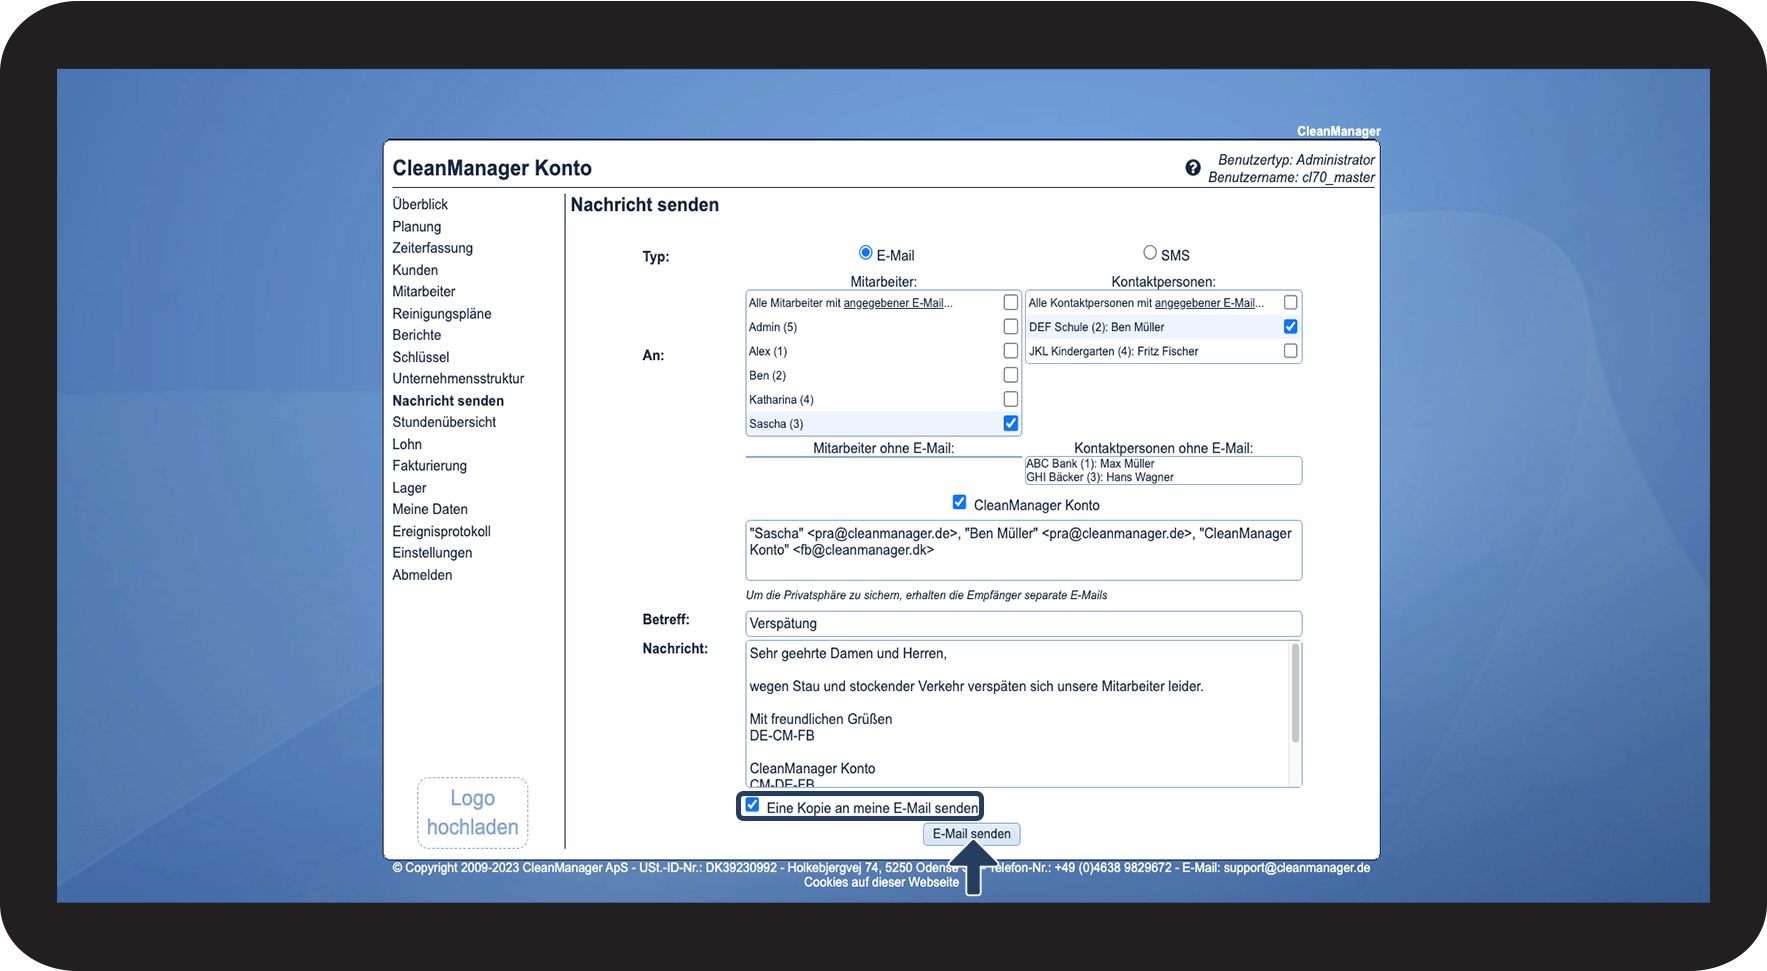Select the SMS message type
Screen dimensions: 1767x971
pyautogui.click(x=1150, y=253)
